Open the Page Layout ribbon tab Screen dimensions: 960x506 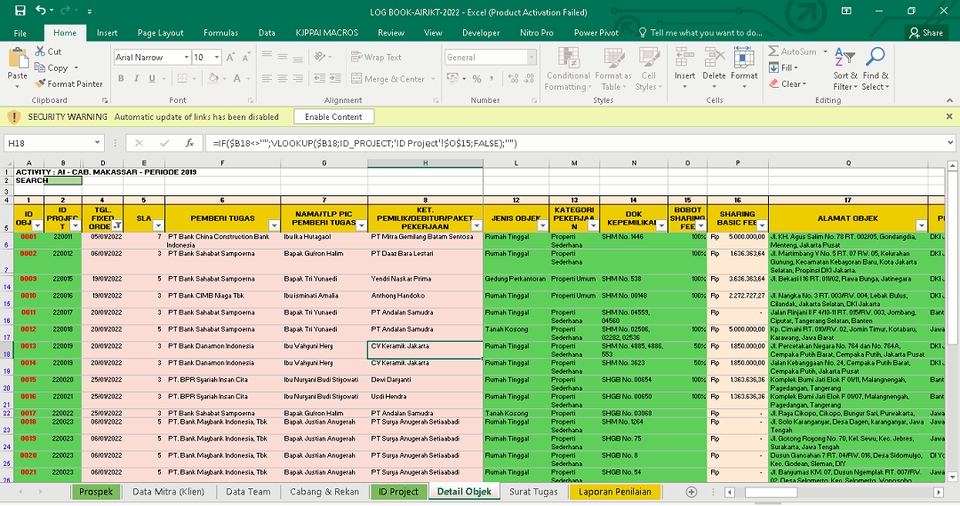click(160, 32)
